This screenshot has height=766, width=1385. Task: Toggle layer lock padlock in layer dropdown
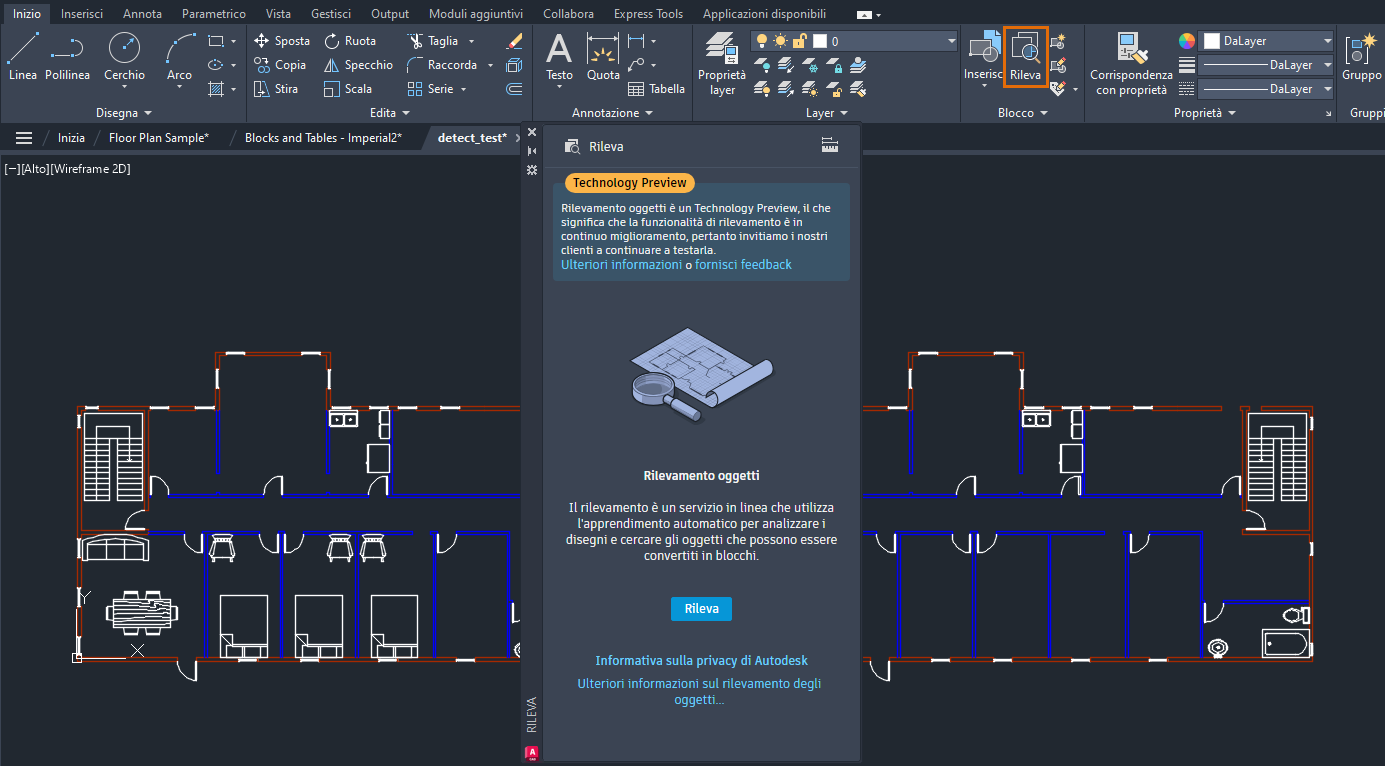coord(799,41)
